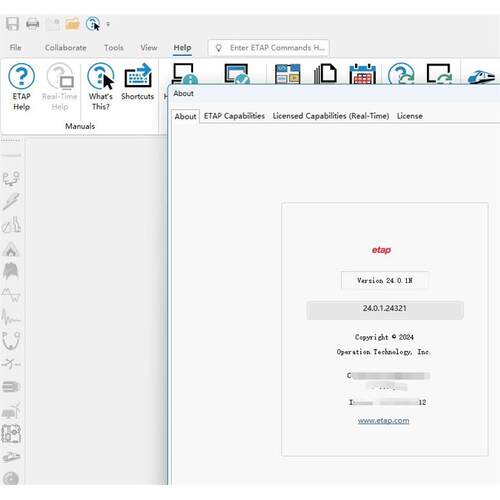
Task: Expand the quick access toolbar customize arrow
Action: [x=108, y=24]
